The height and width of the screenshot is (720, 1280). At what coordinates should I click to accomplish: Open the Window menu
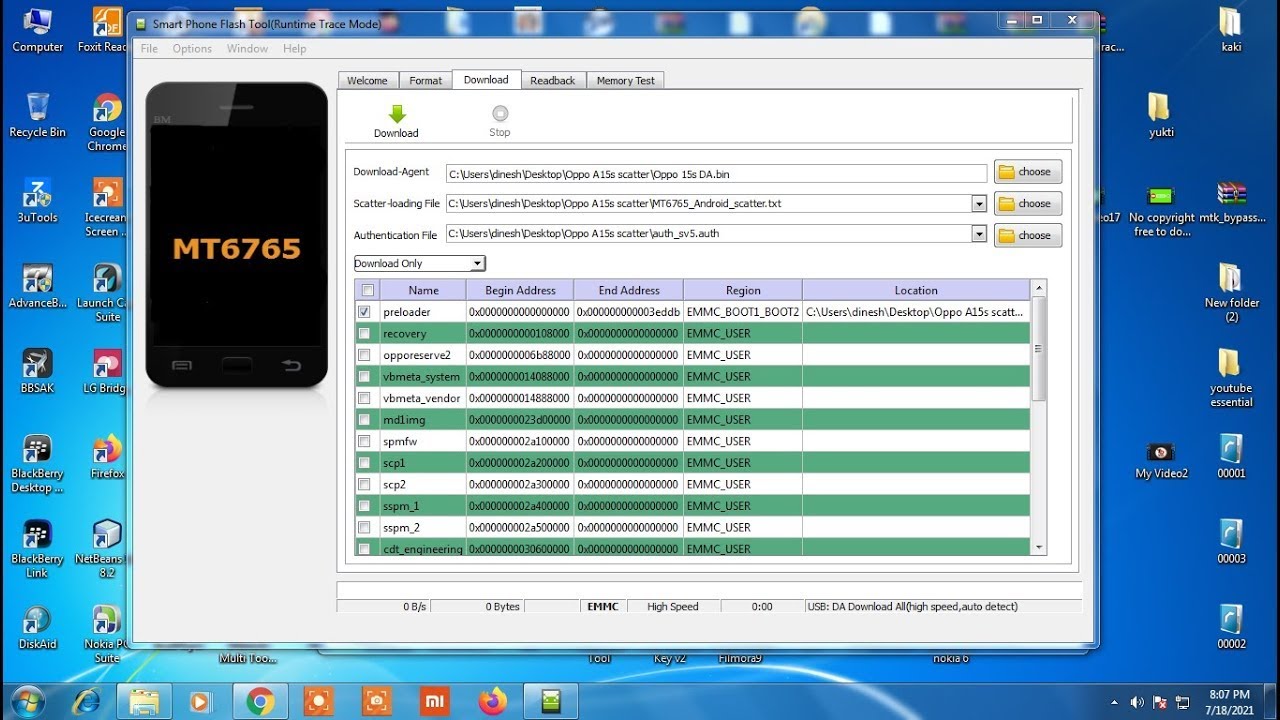[x=247, y=48]
